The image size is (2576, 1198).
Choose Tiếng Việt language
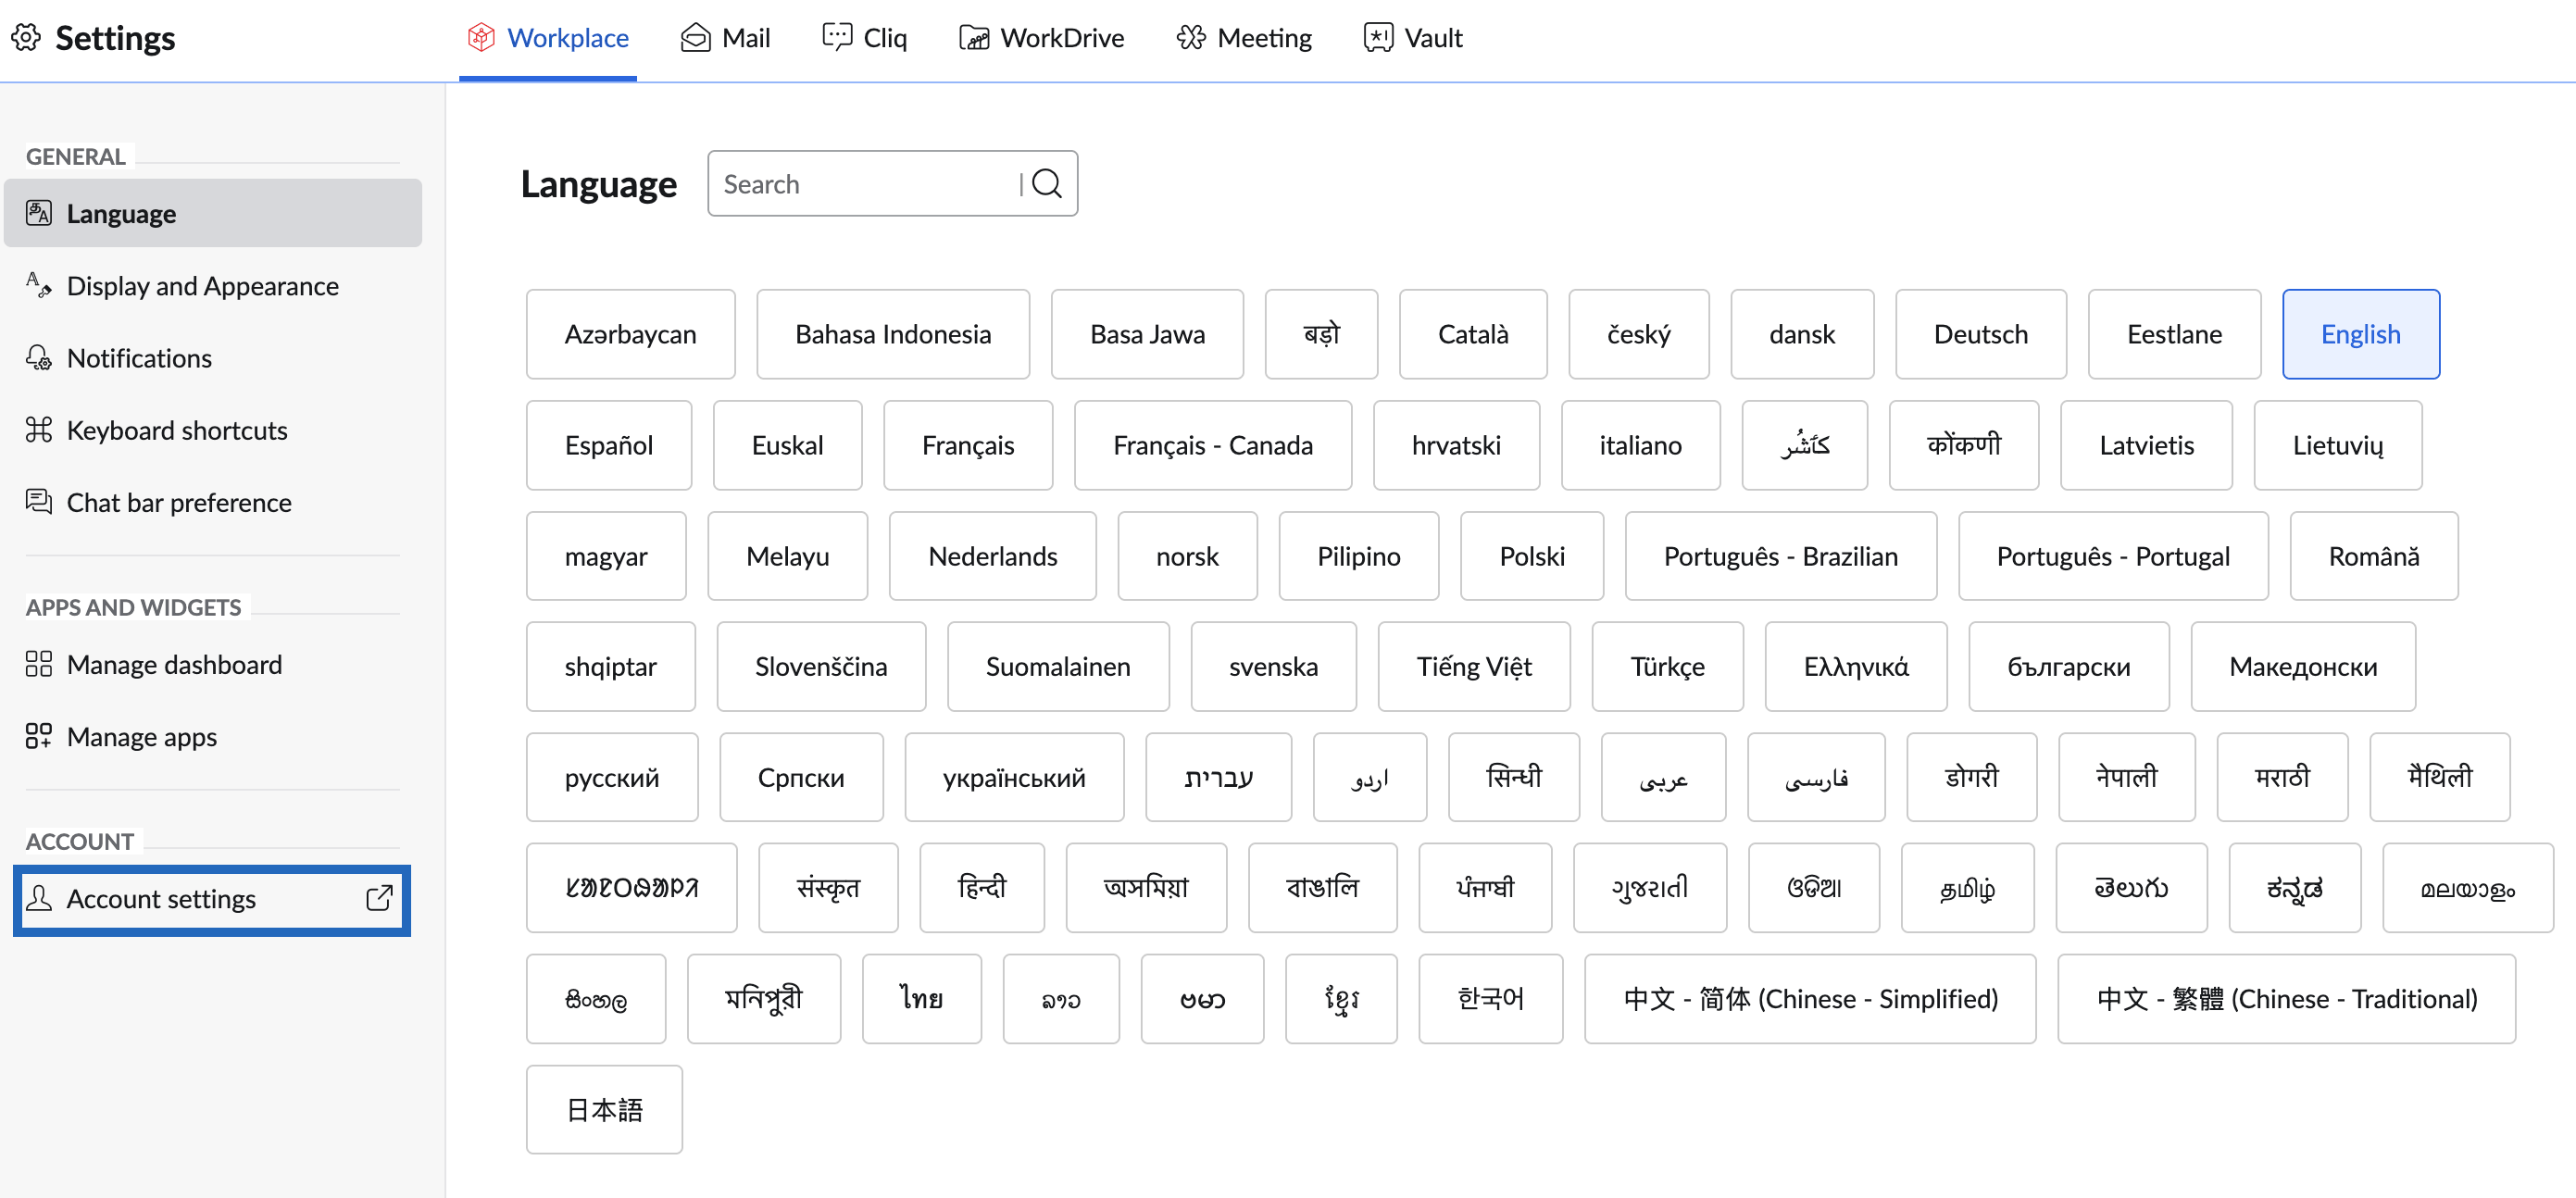(1474, 666)
